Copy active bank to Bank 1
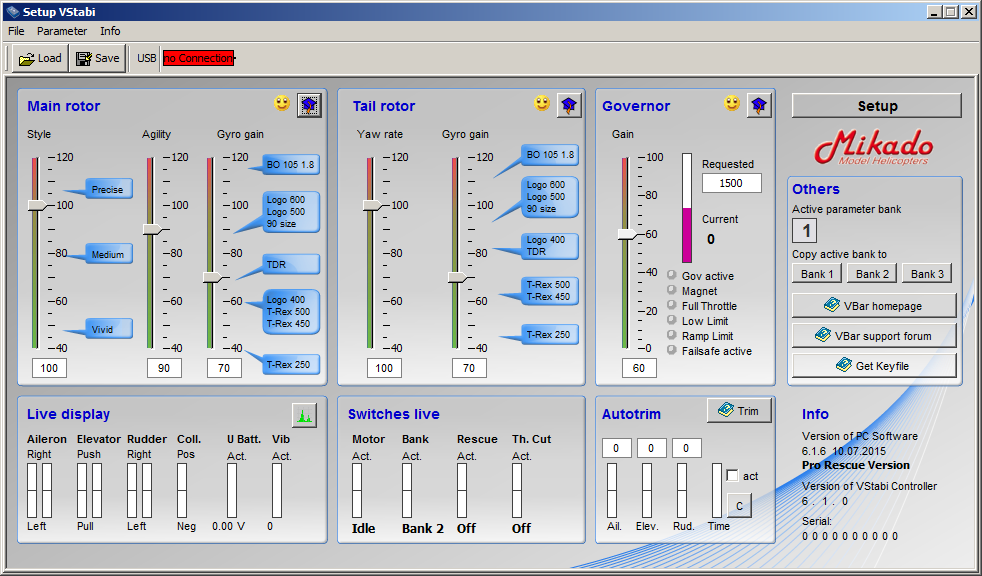This screenshot has height=576, width=982. (x=817, y=274)
